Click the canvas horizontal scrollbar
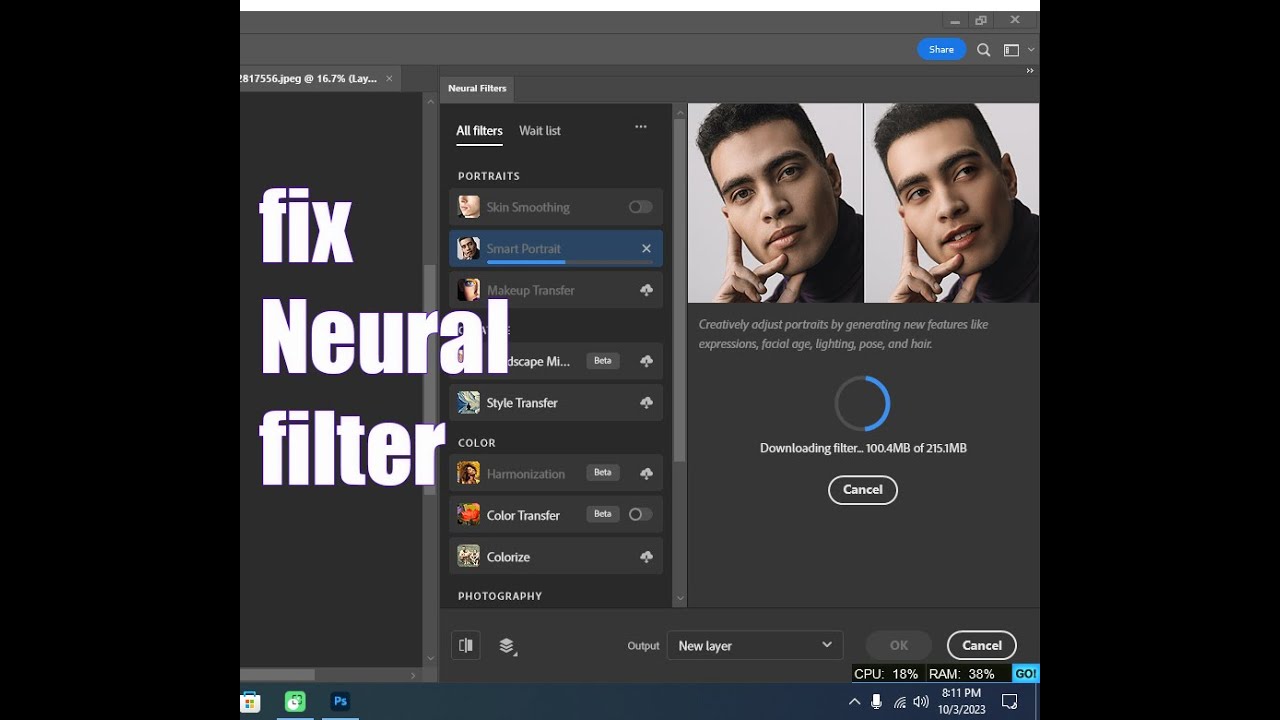Screen dimensions: 1280x720 pos(278,676)
